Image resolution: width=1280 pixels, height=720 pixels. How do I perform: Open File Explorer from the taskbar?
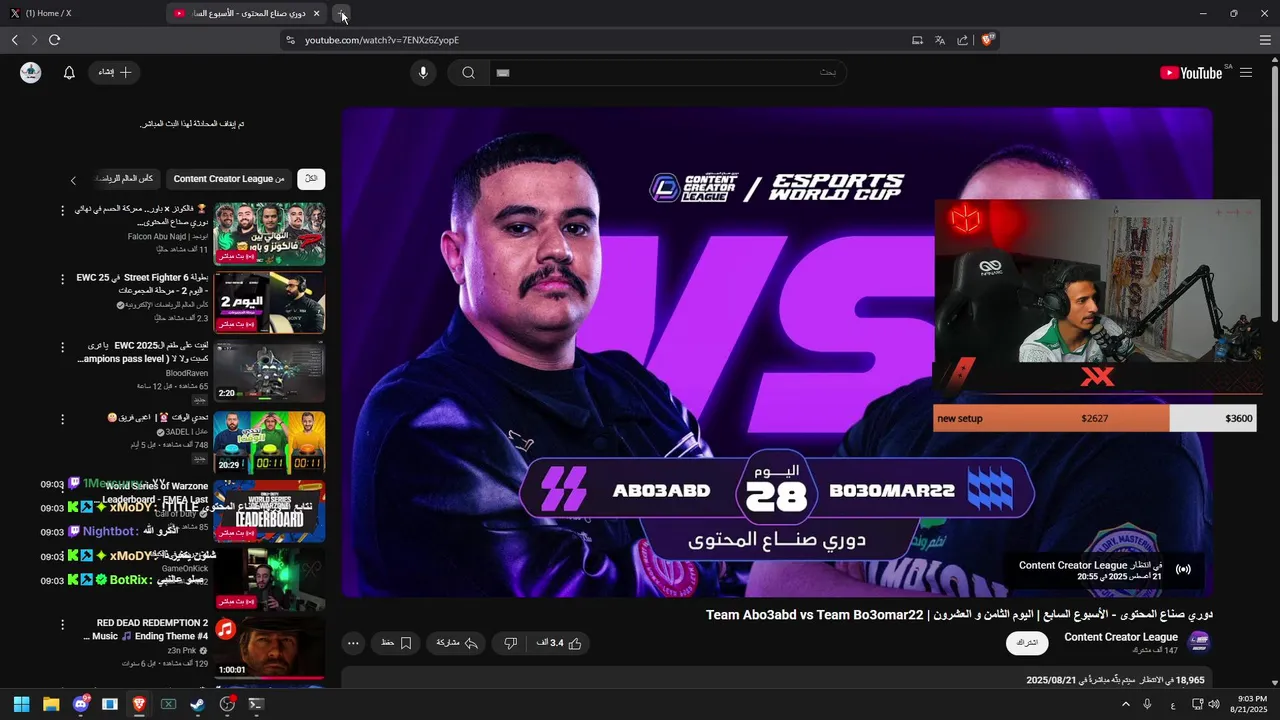click(x=51, y=704)
